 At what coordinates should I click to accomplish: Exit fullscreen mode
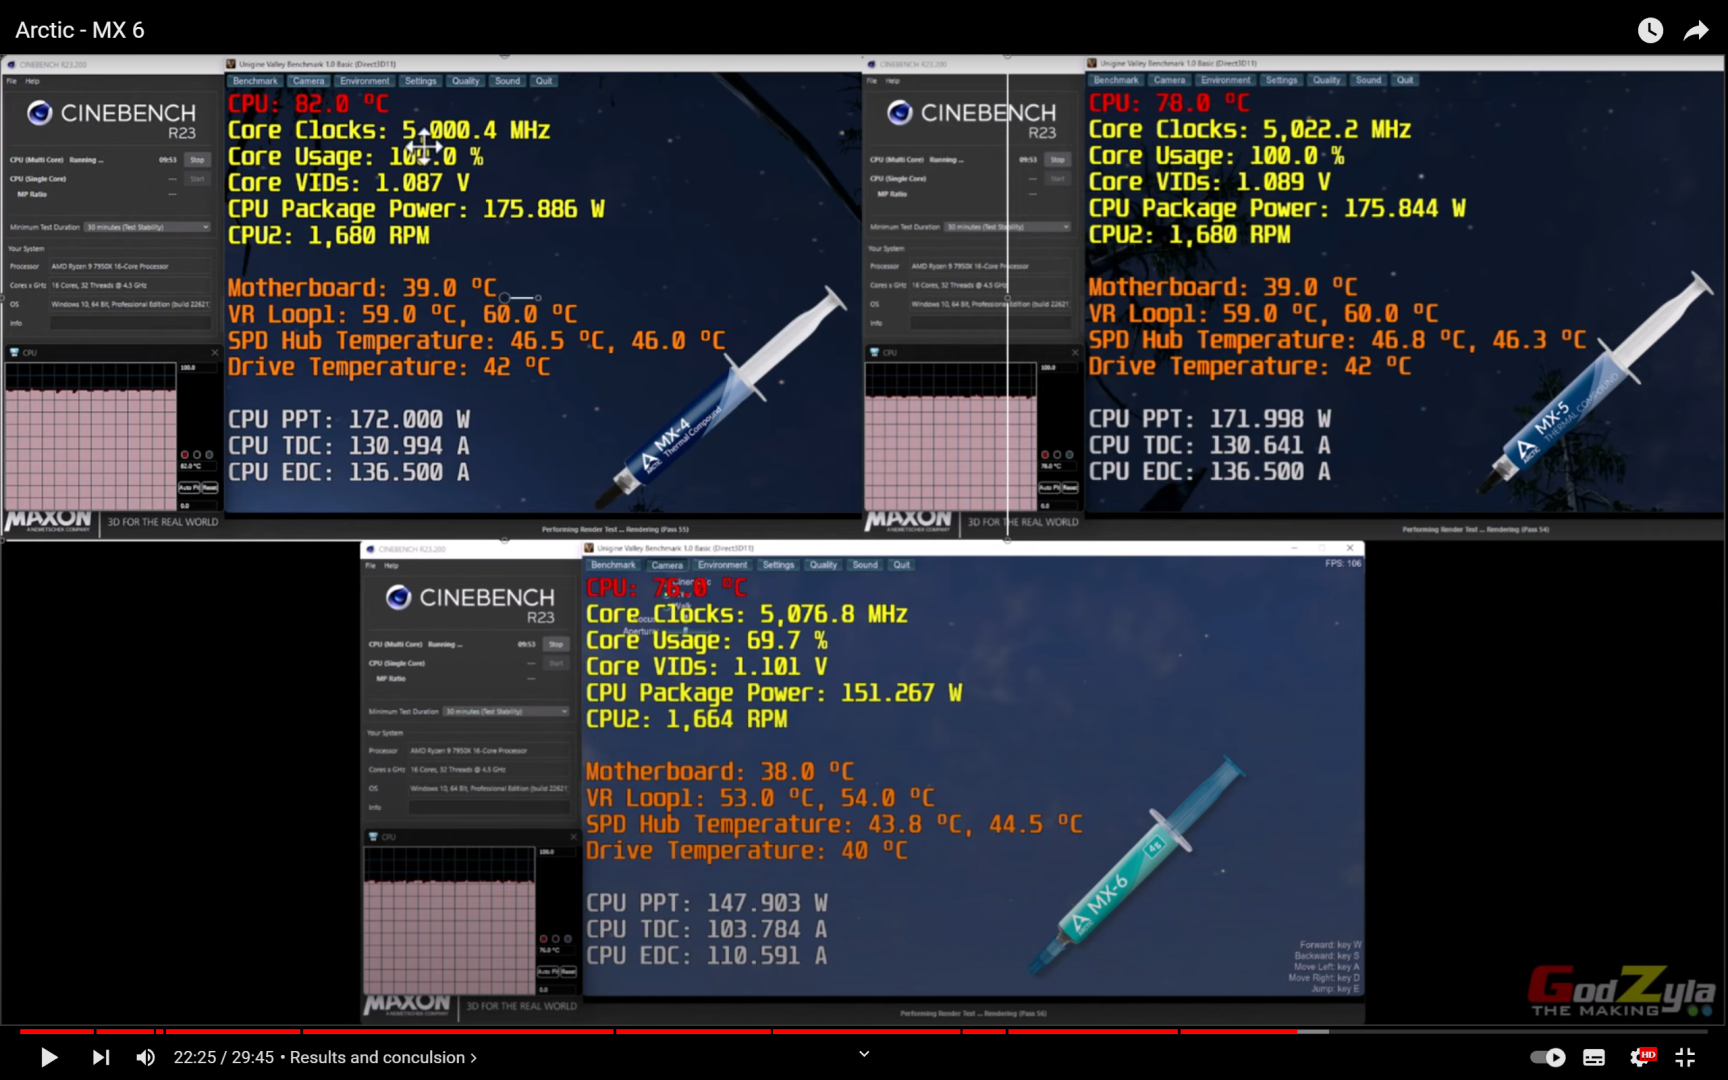1685,1057
